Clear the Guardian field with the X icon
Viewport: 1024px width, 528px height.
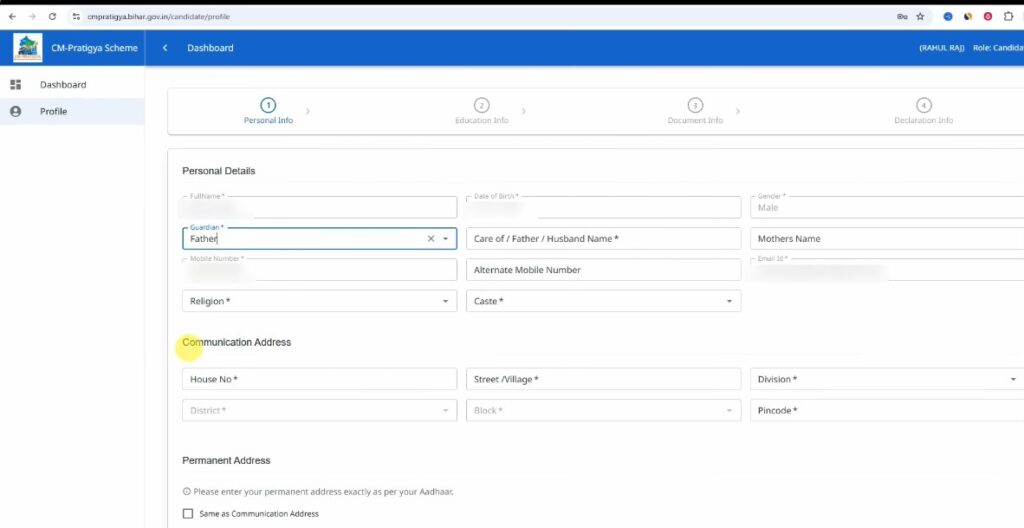point(431,239)
